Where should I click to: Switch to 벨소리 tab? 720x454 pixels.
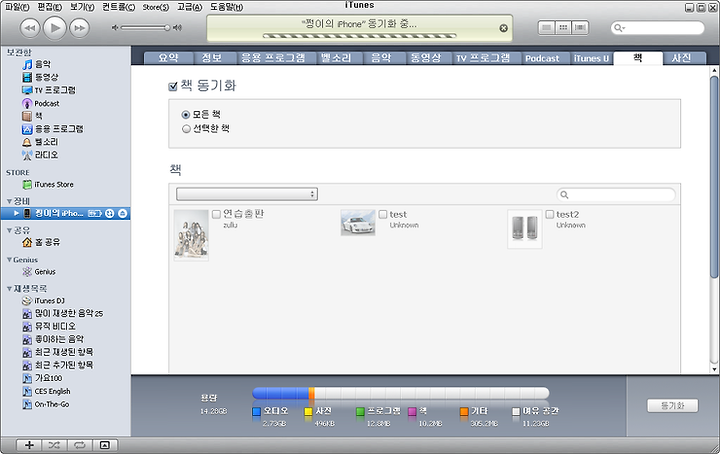click(336, 58)
